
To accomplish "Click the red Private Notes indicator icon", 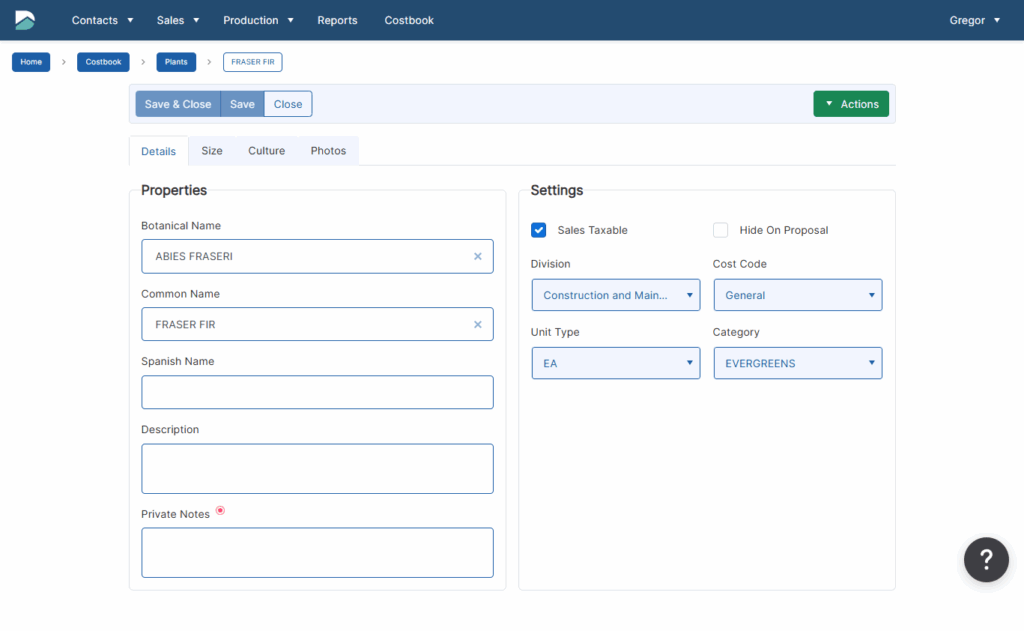I will (220, 511).
